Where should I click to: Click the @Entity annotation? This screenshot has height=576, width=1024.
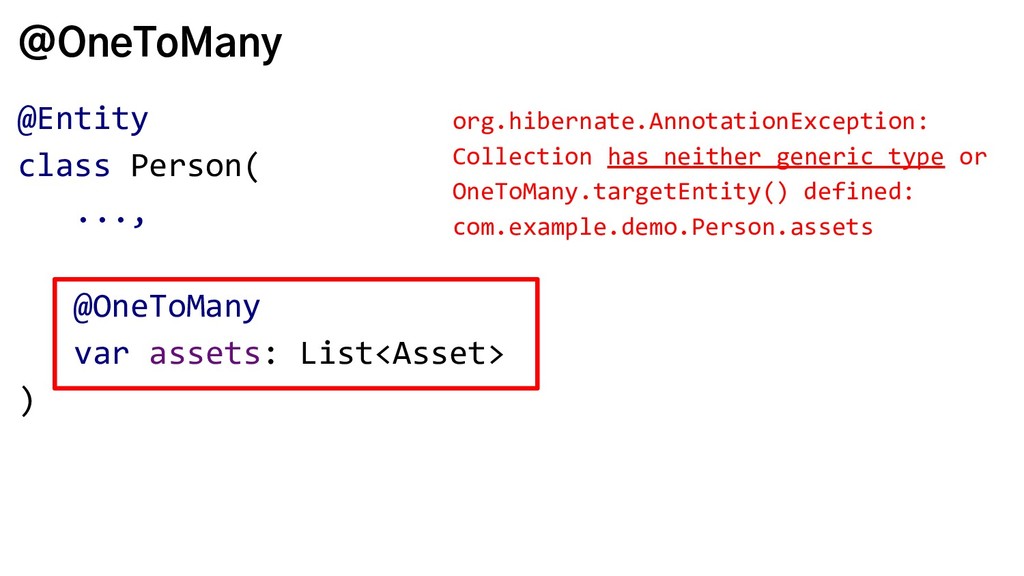pos(83,120)
